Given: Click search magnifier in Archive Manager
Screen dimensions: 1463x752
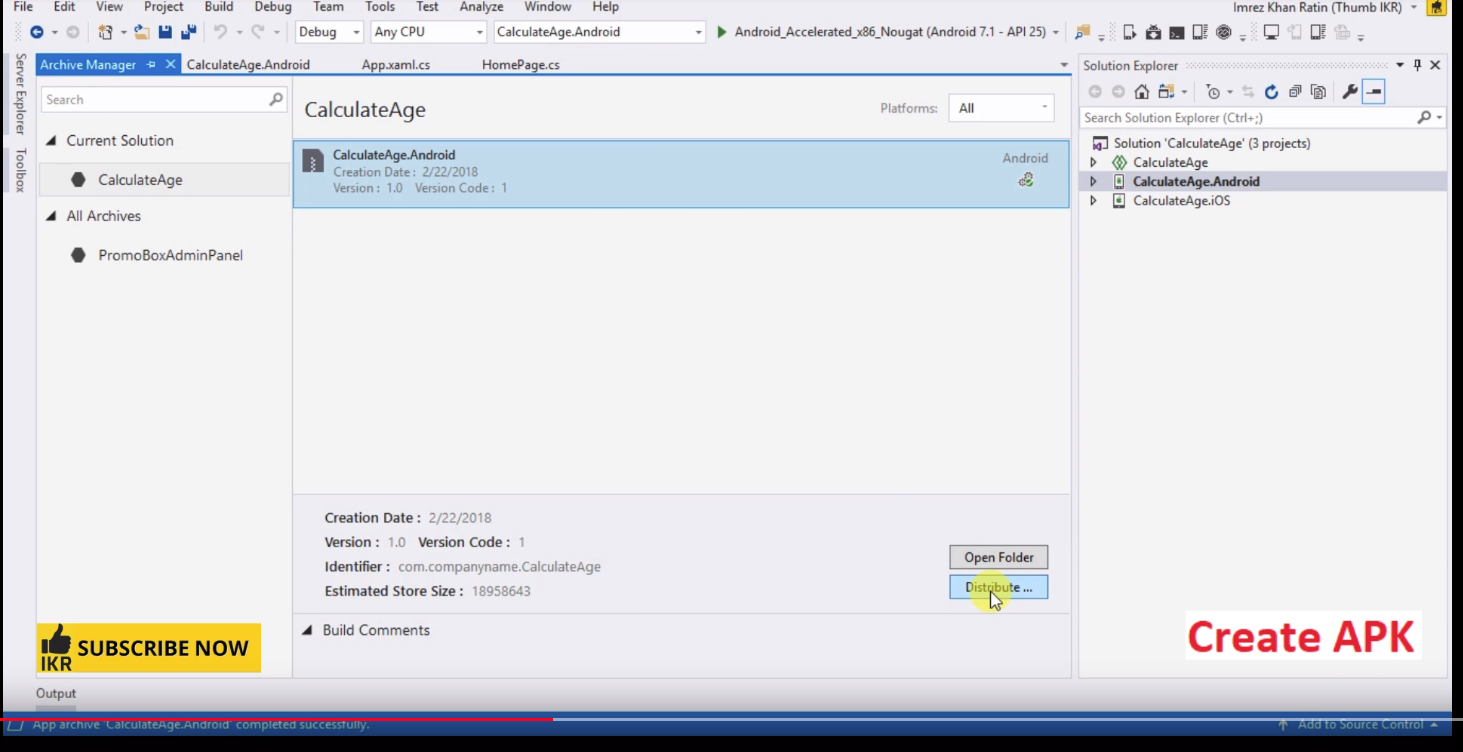Looking at the screenshot, I should [276, 100].
